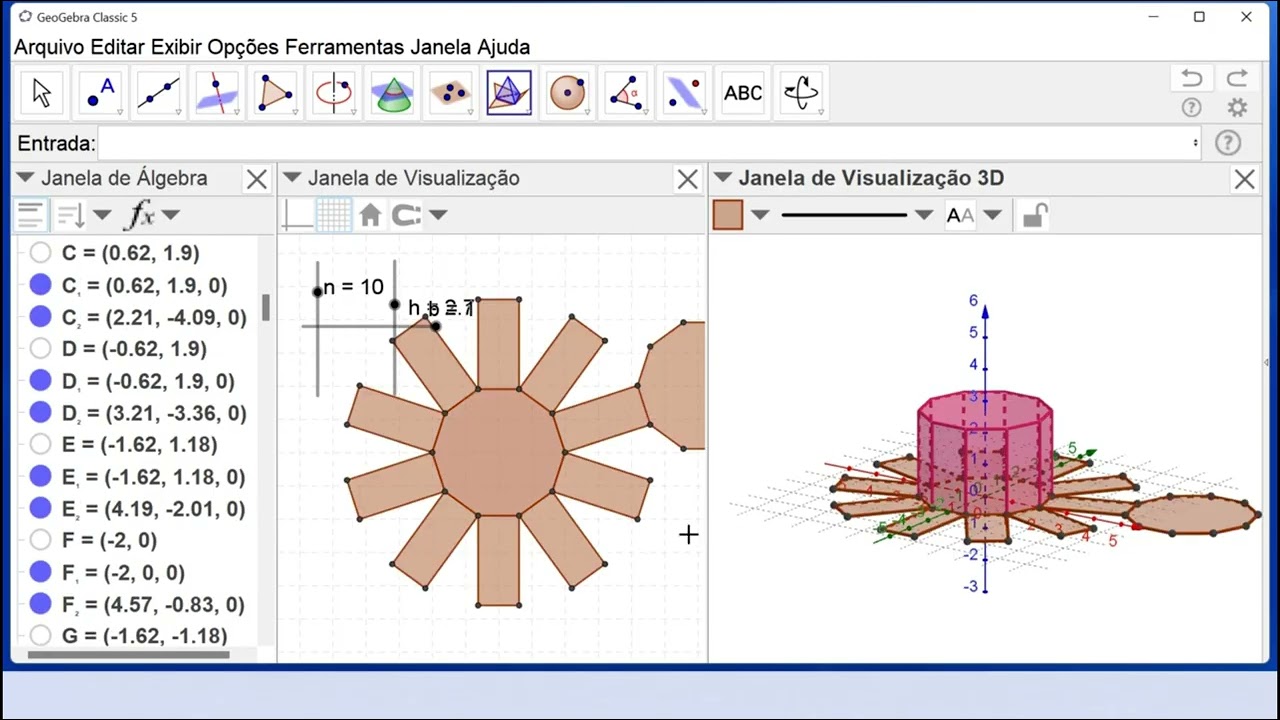Show point F = (-2, 0)
The image size is (1280, 720).
click(40, 540)
